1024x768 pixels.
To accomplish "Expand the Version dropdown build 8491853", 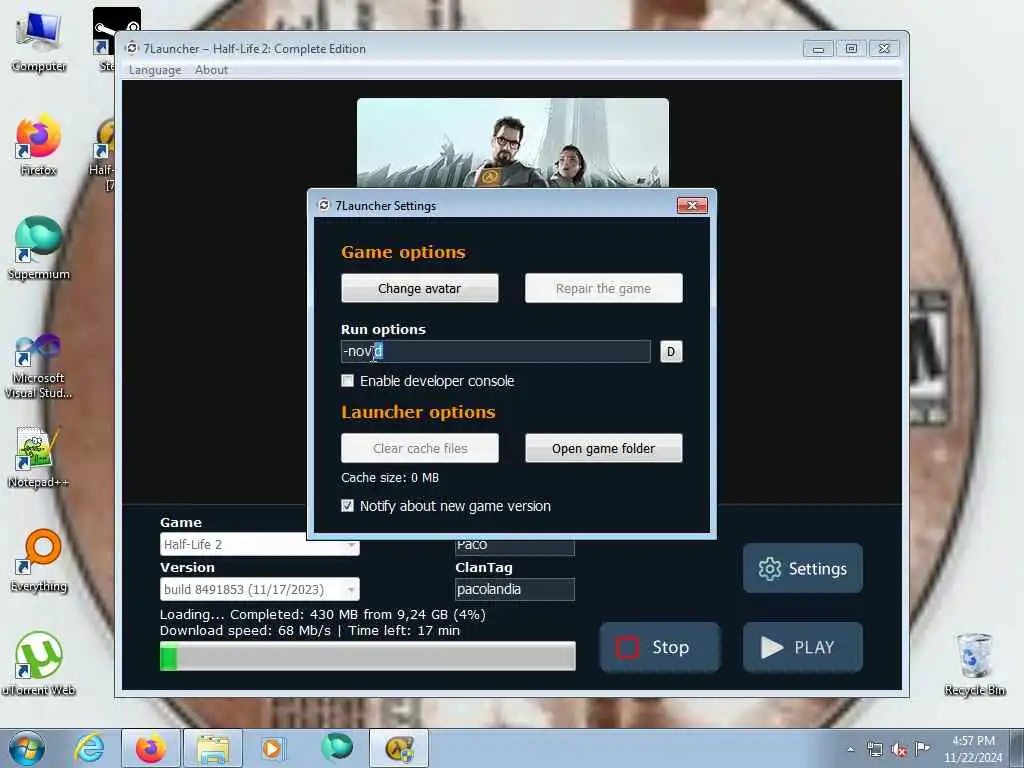I will [x=351, y=589].
